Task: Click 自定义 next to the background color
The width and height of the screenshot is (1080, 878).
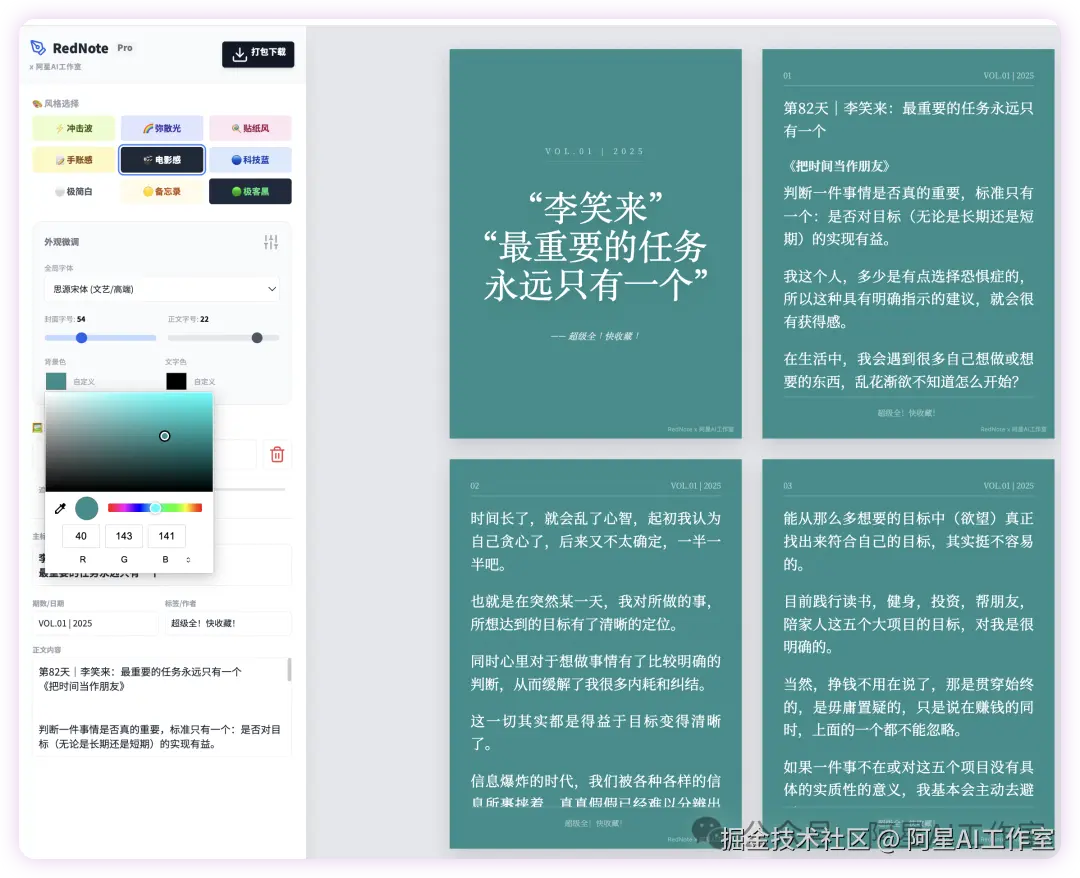Action: coord(84,381)
